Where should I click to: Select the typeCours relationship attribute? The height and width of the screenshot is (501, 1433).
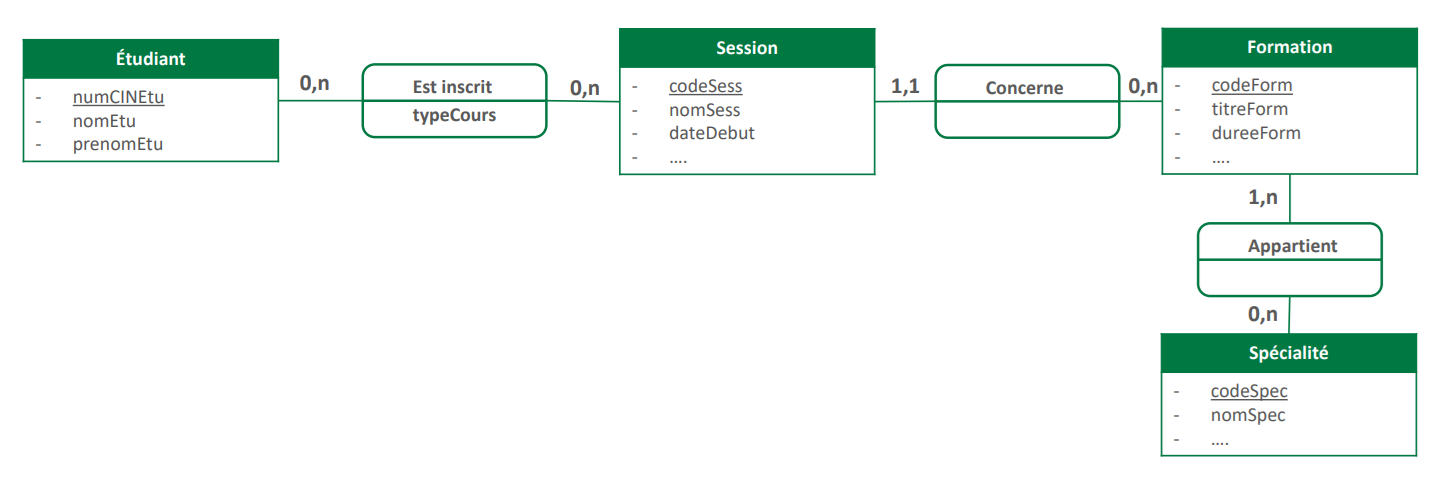[454, 115]
